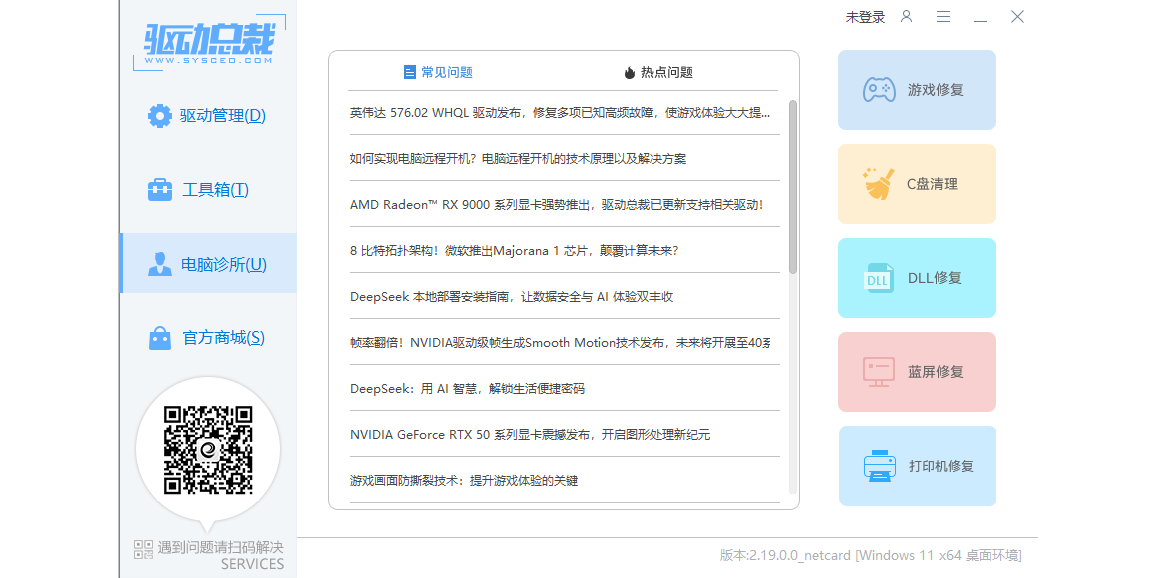
Task: Click the shopping bag icon beside 官方商城(S)
Action: click(x=160, y=338)
